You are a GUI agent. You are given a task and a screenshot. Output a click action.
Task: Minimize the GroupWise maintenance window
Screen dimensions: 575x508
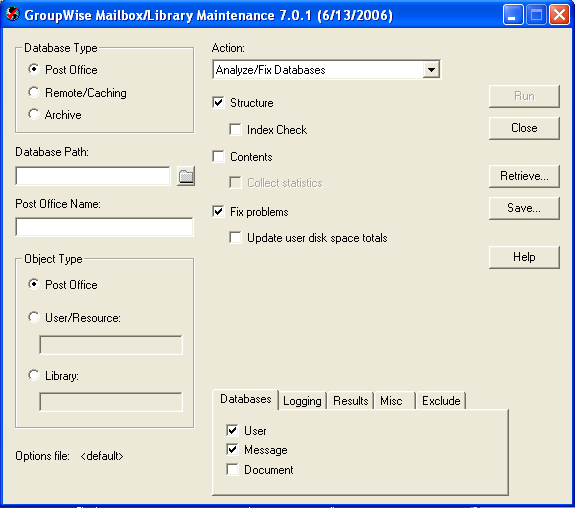[513, 15]
